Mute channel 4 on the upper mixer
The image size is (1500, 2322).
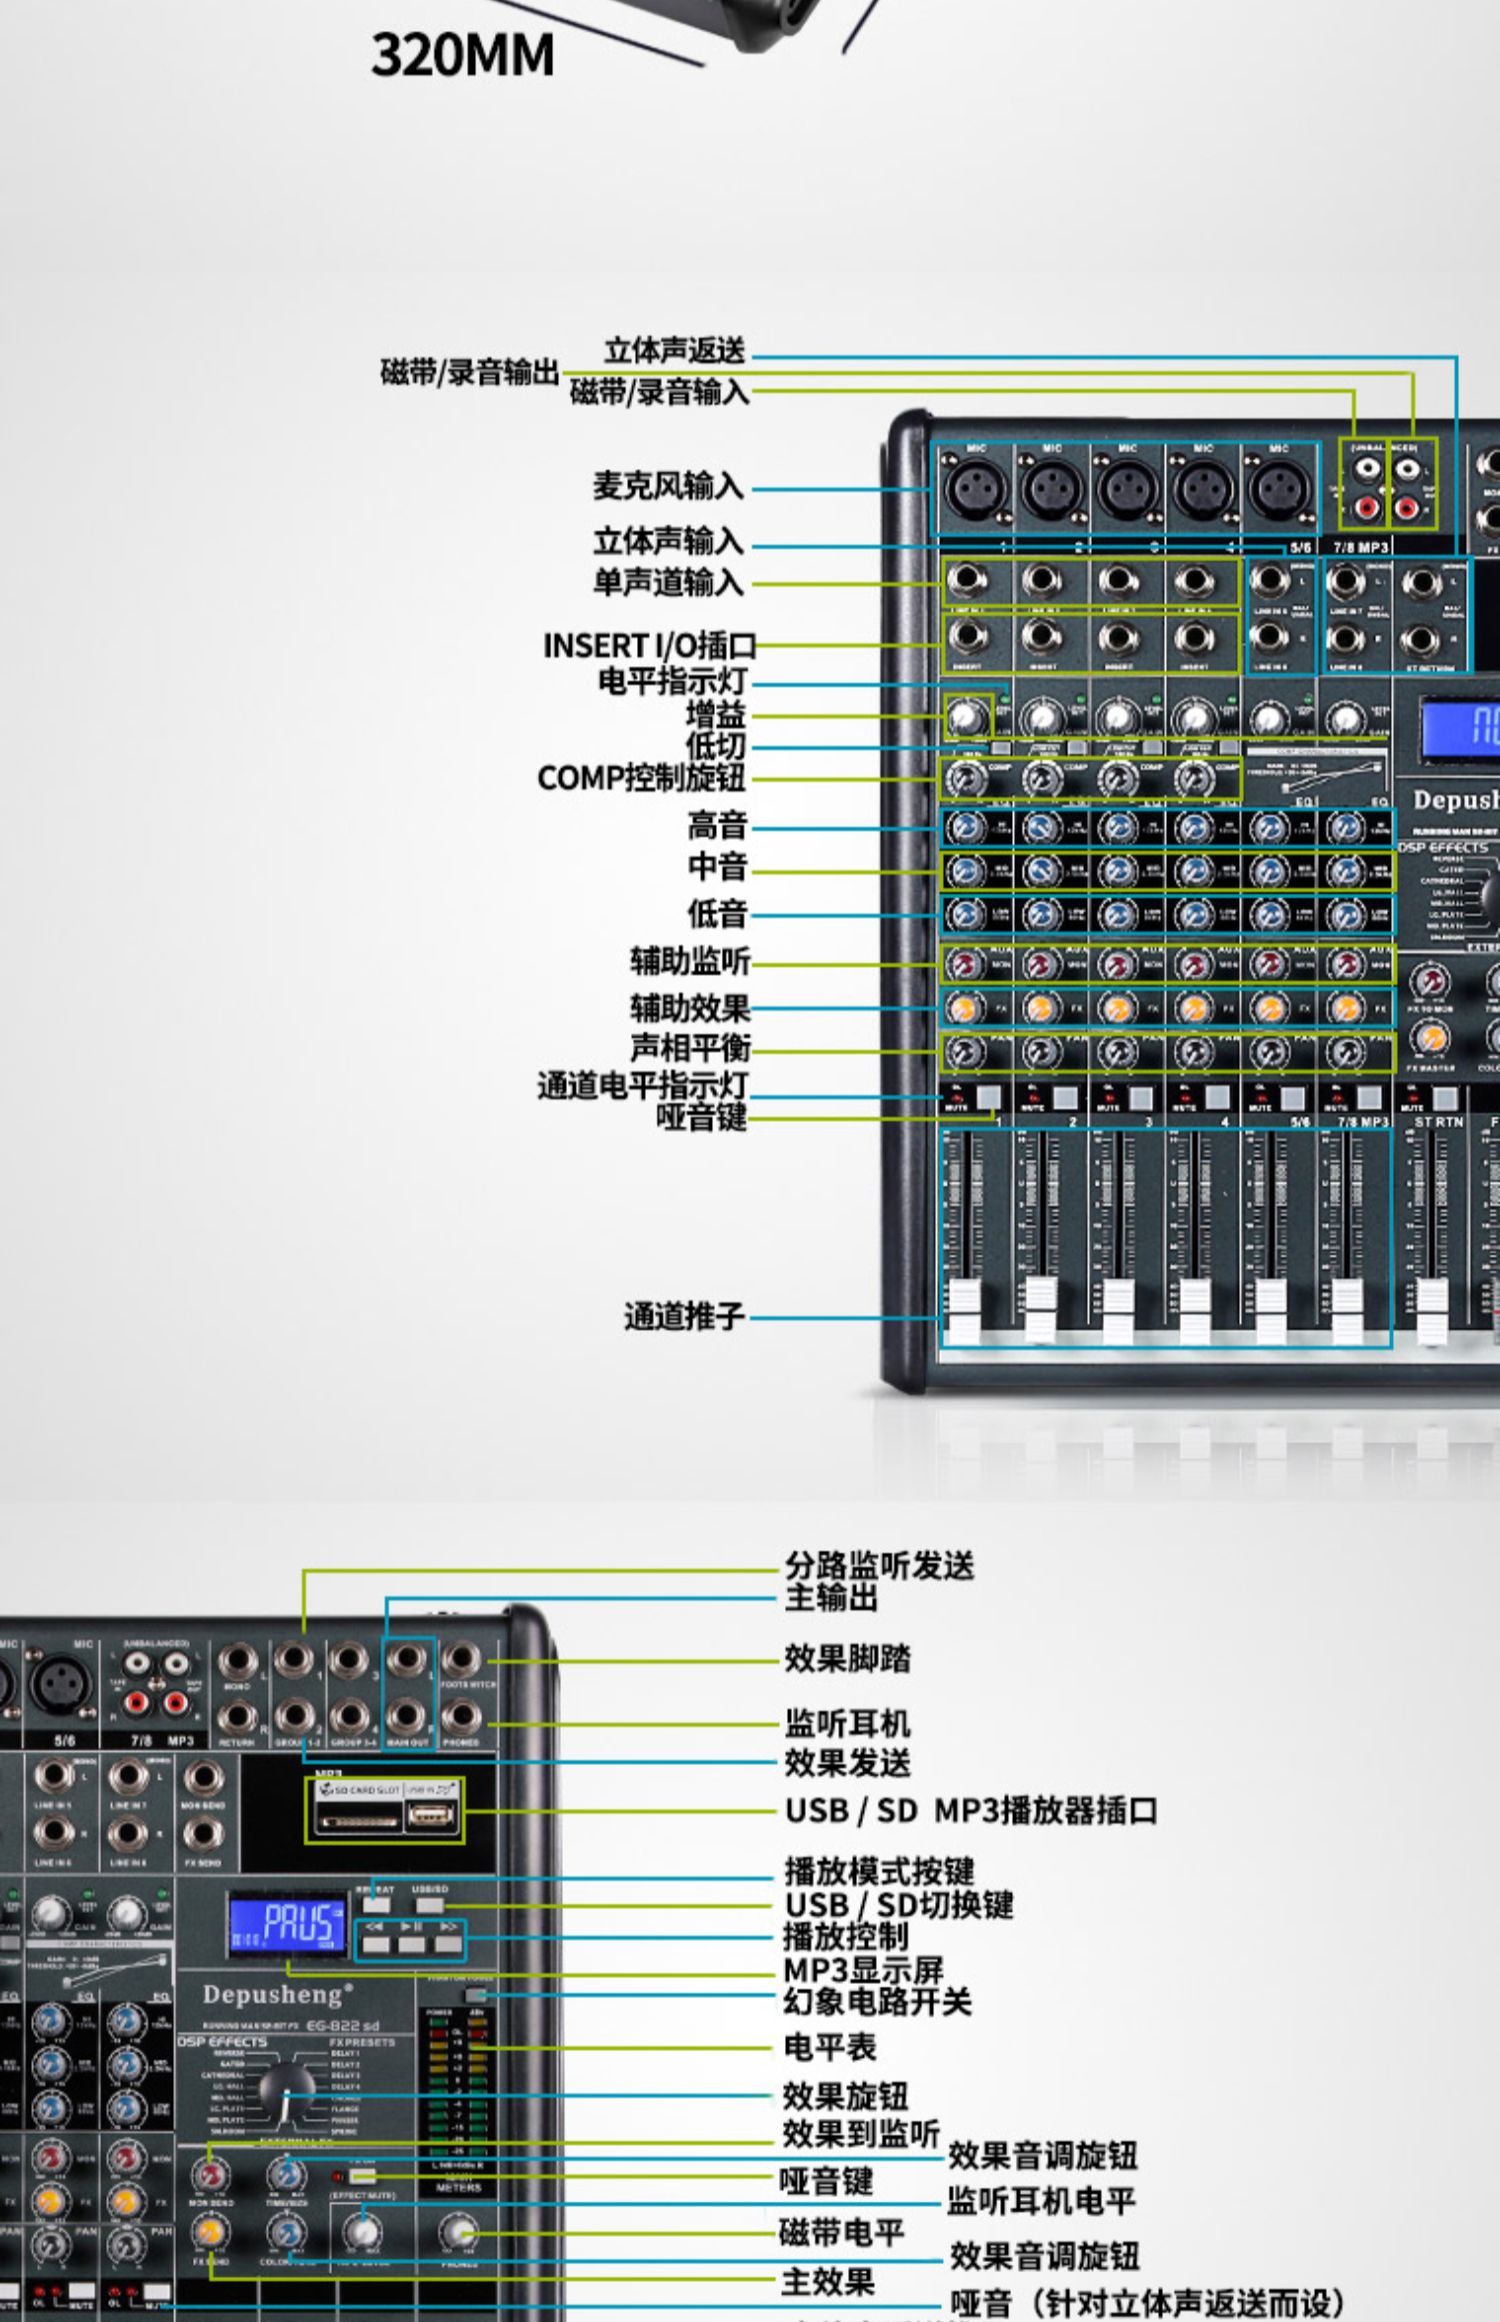(x=1217, y=1097)
